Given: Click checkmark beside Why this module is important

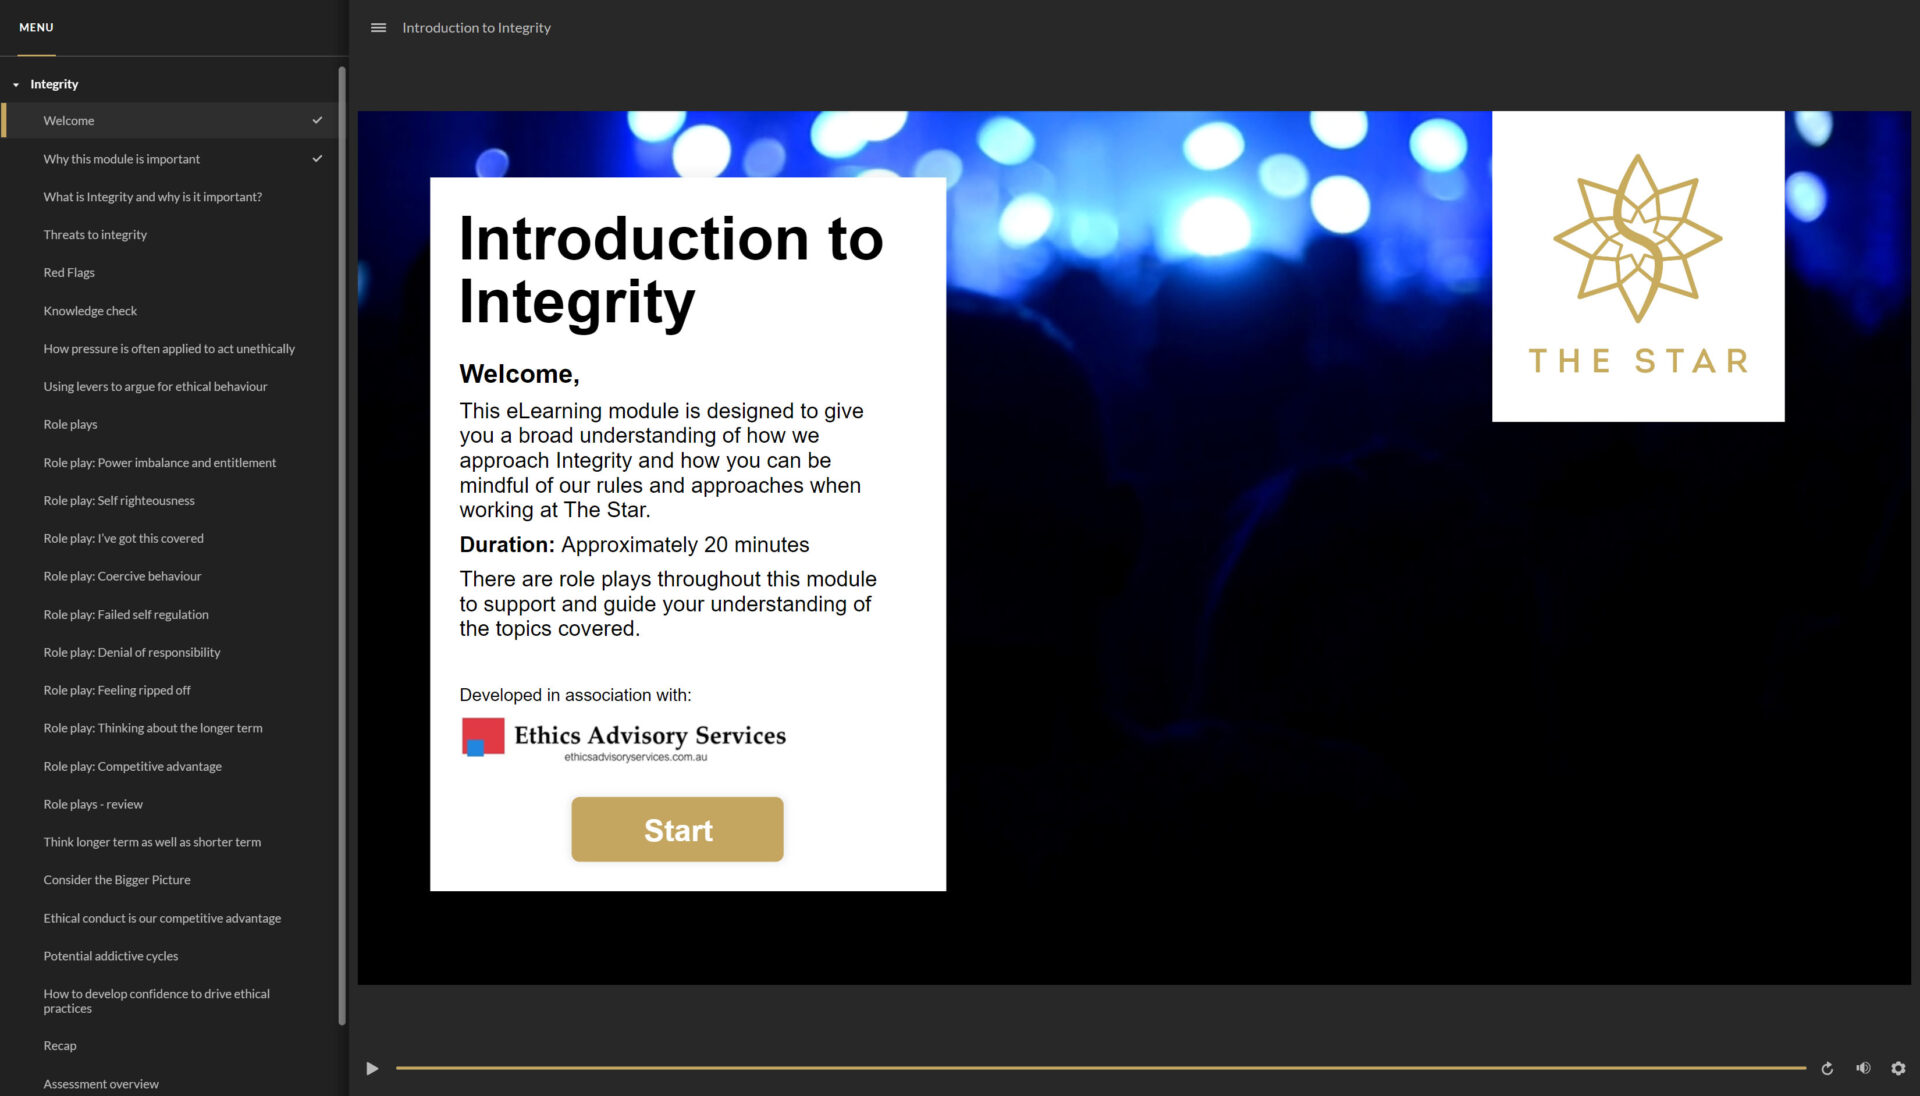Looking at the screenshot, I should pyautogui.click(x=317, y=159).
